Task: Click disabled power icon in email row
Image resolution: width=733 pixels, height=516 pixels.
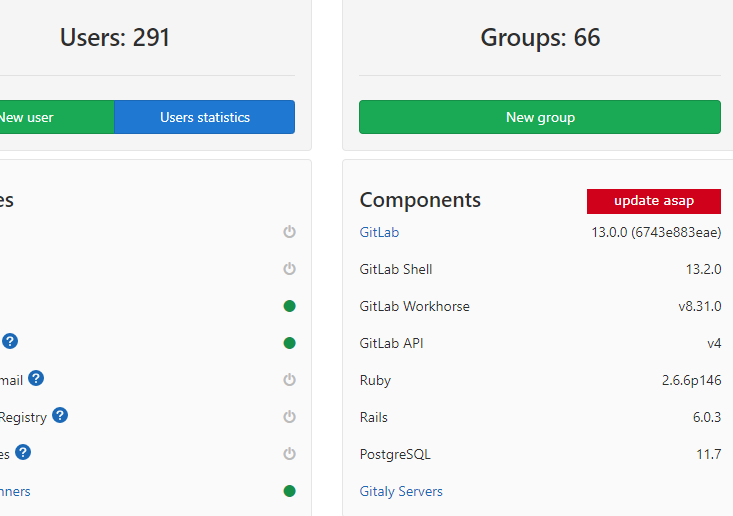Action: (x=289, y=380)
